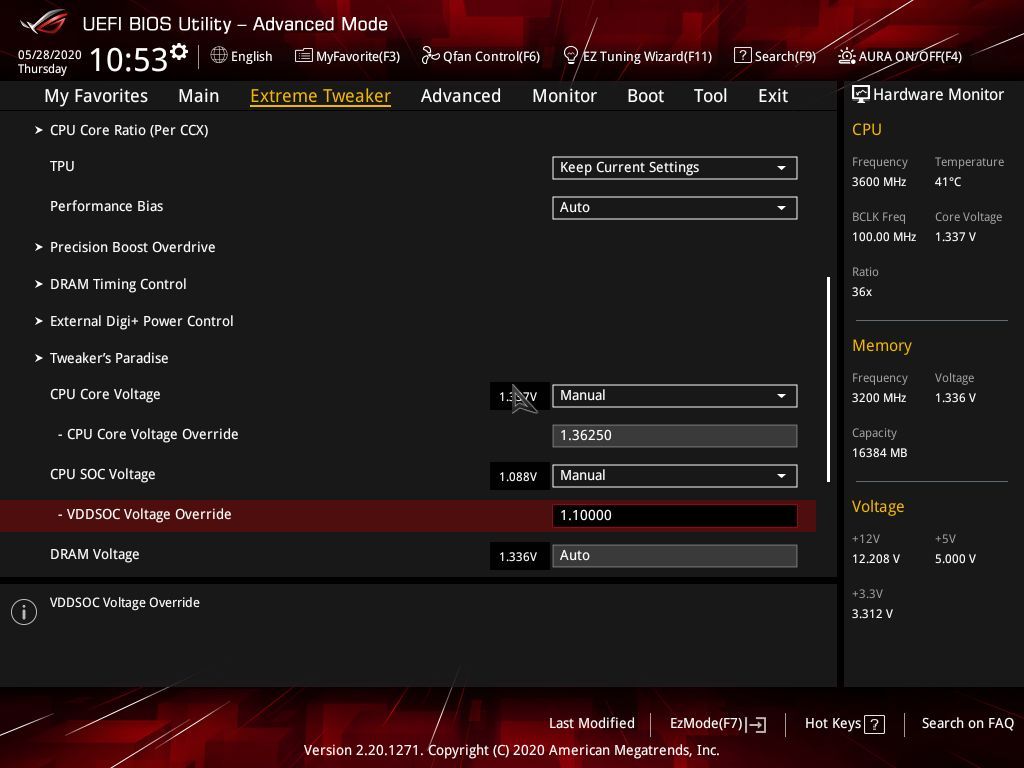Screen dimensions: 1024x768
Task: Click BCLK Freq value 100.00 MHz
Action: (x=884, y=237)
